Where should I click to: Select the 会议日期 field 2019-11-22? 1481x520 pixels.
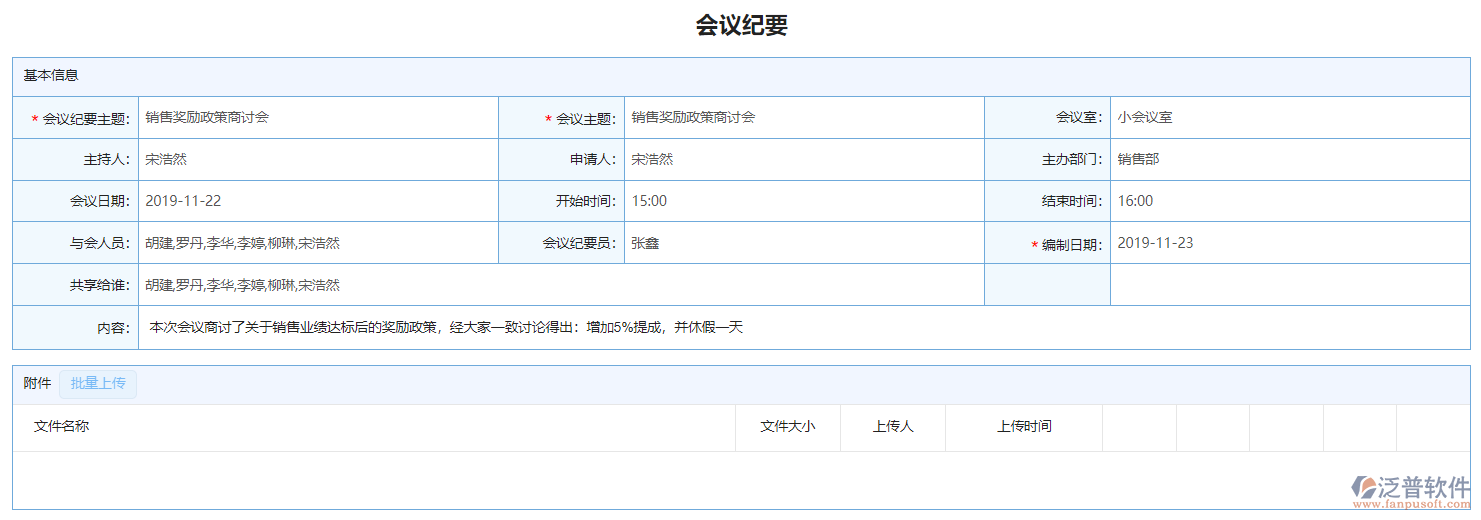click(317, 201)
